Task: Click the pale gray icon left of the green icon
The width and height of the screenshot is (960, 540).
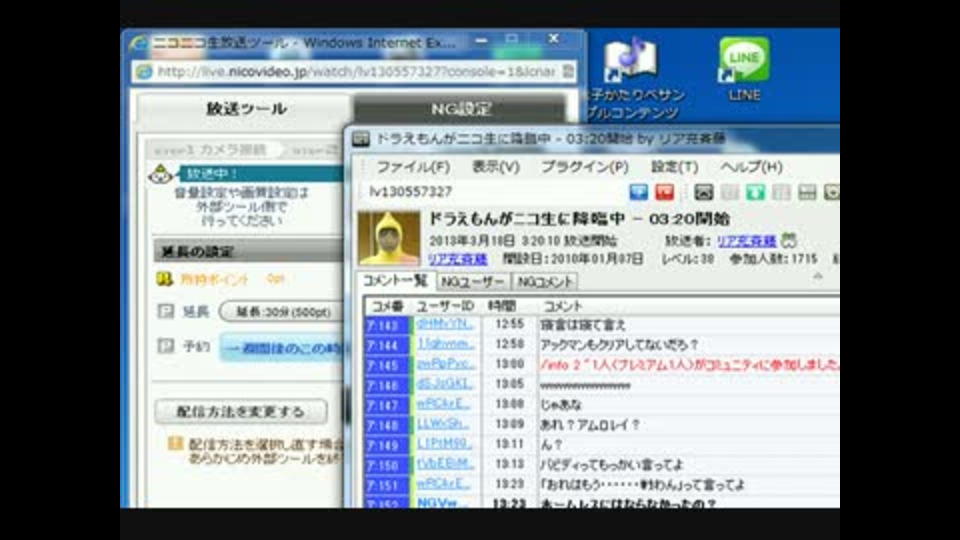Action: [729, 192]
